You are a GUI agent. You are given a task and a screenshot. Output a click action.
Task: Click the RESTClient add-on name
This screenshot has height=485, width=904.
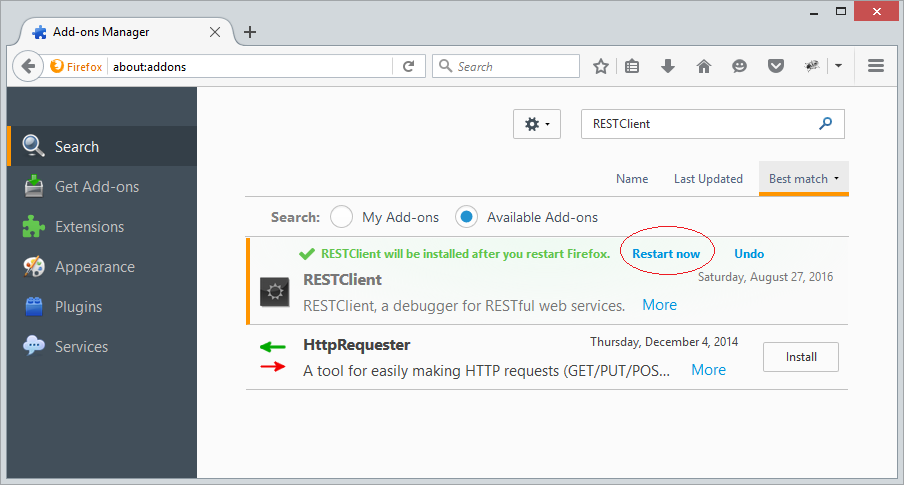(x=342, y=280)
